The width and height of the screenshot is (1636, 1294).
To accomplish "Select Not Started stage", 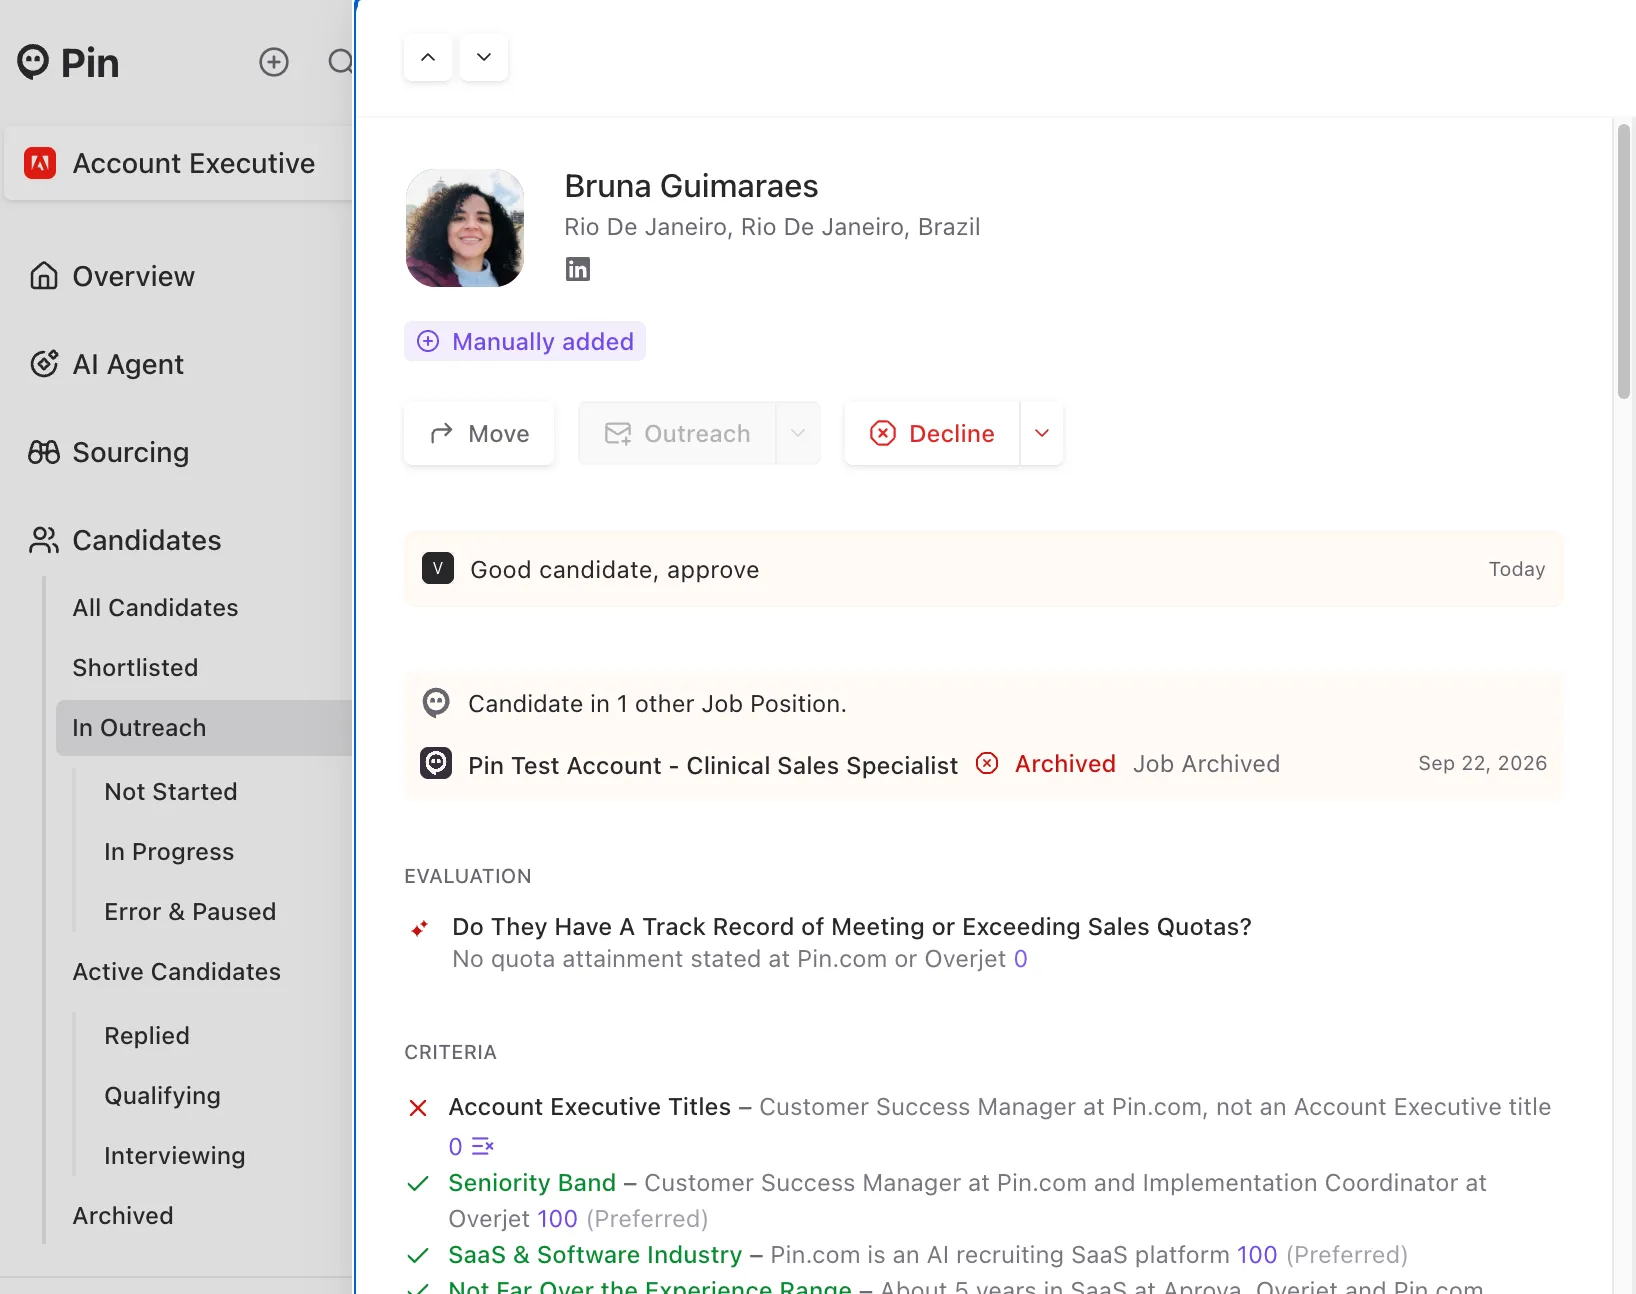I will pos(171,792).
